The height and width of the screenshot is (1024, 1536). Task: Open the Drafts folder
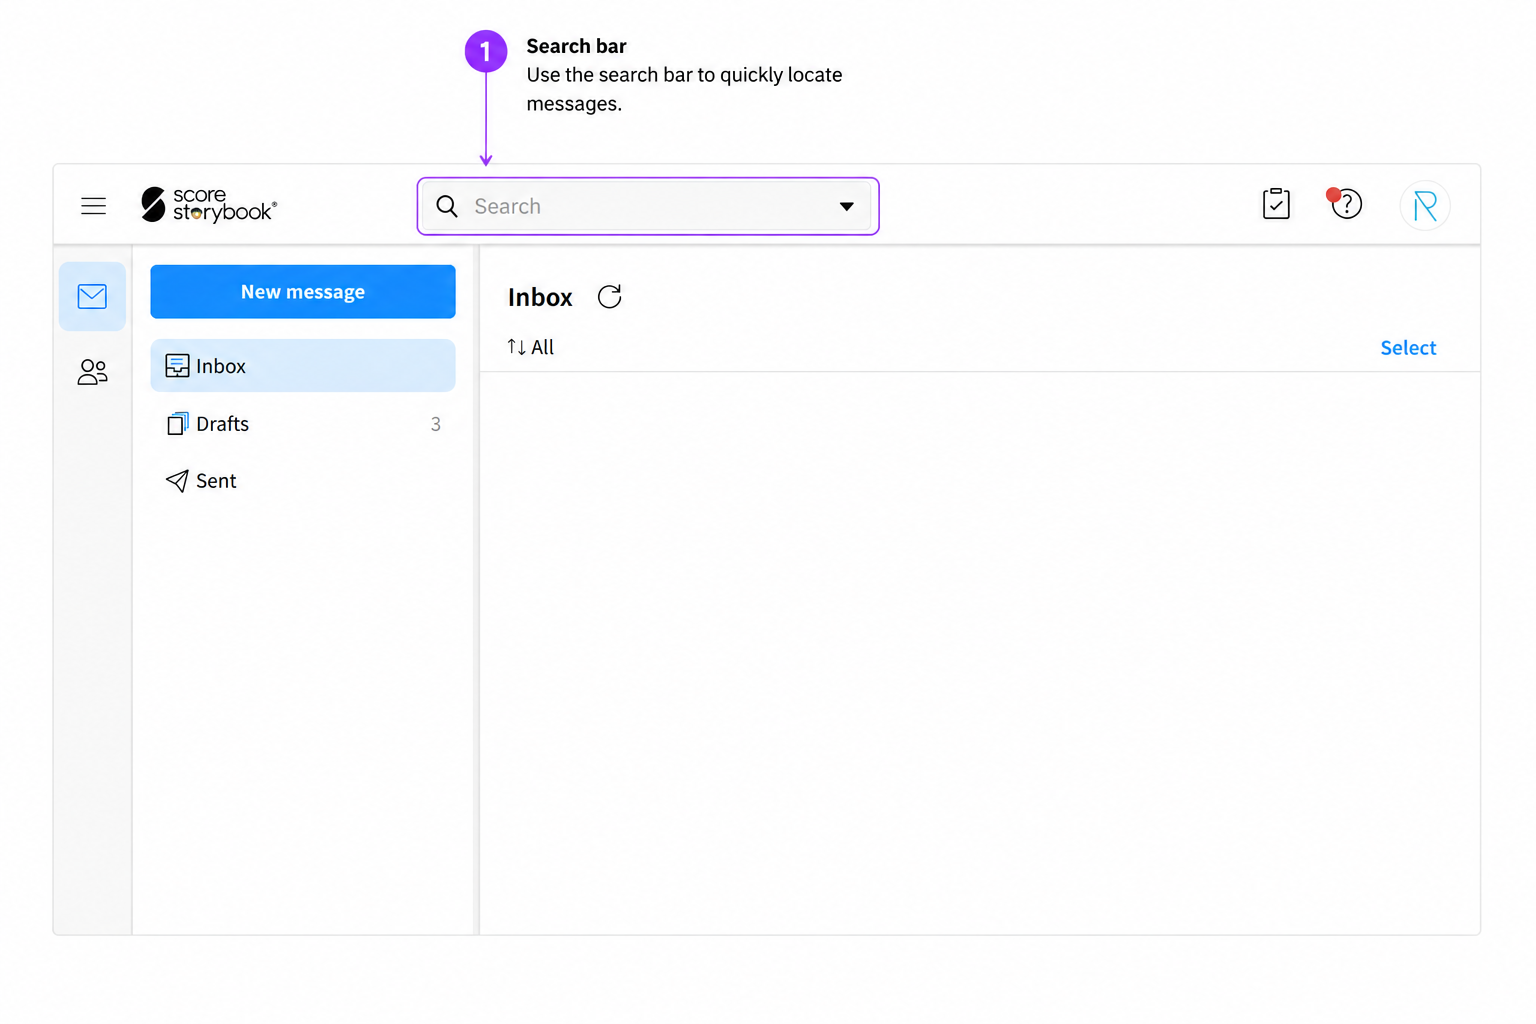click(303, 424)
